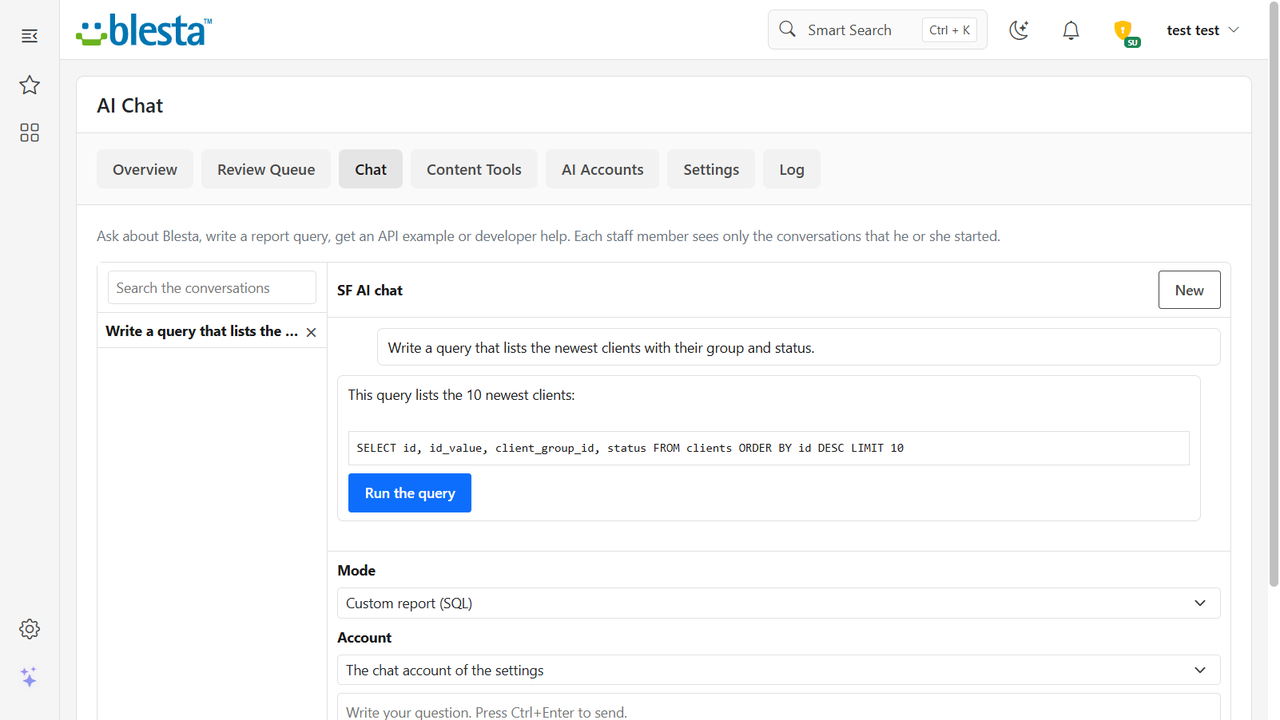This screenshot has width=1280, height=720.
Task: Open the Settings tab
Action: [712, 169]
